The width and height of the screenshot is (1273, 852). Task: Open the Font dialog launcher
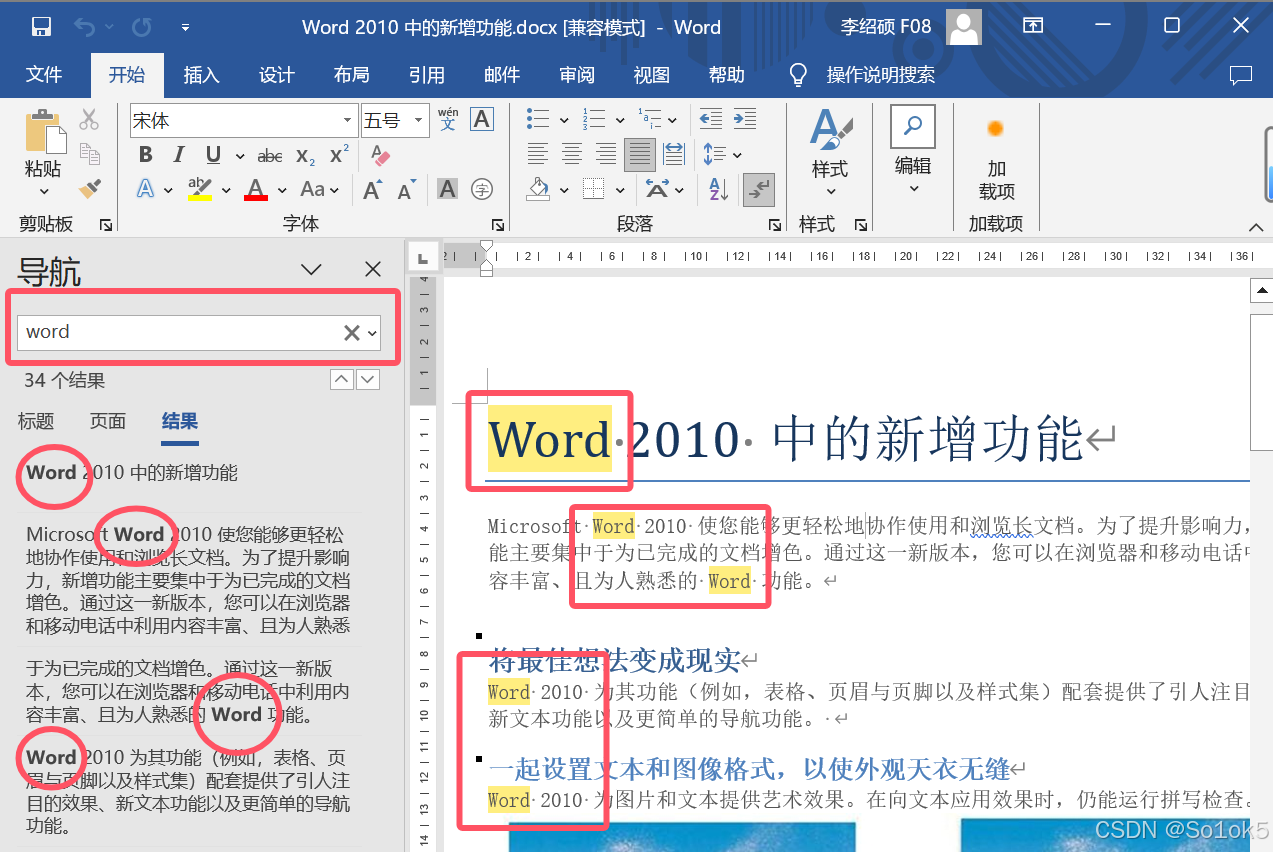point(497,225)
